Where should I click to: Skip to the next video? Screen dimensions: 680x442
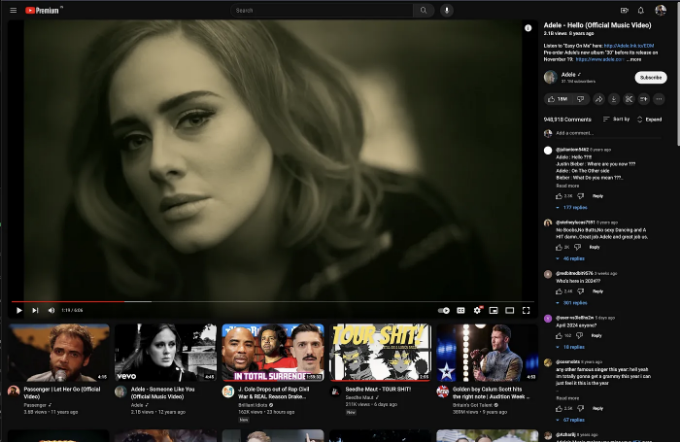coord(35,310)
